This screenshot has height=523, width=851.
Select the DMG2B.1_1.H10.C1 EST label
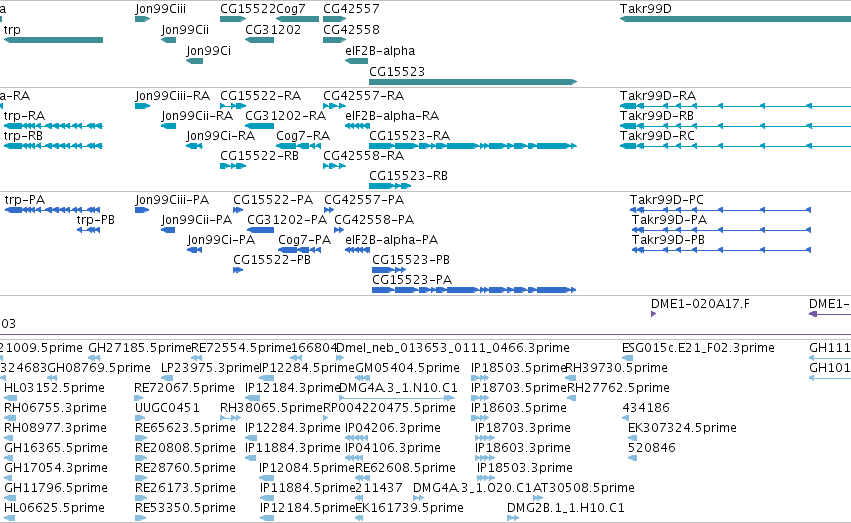tap(566, 509)
